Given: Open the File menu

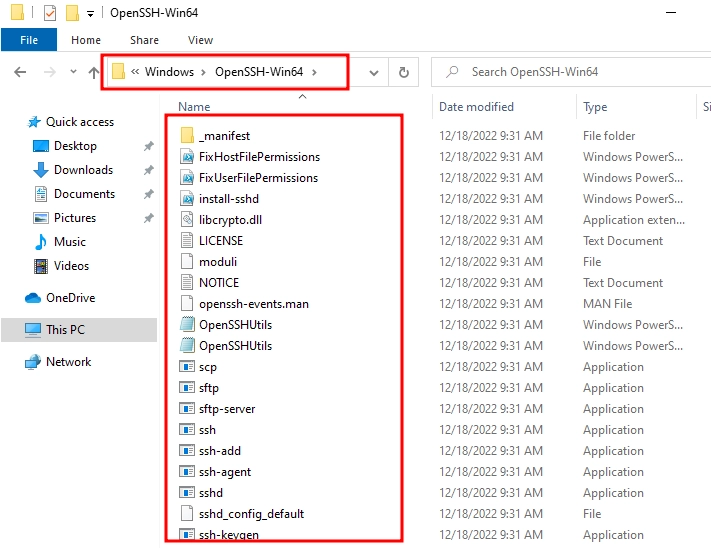Looking at the screenshot, I should (x=29, y=40).
